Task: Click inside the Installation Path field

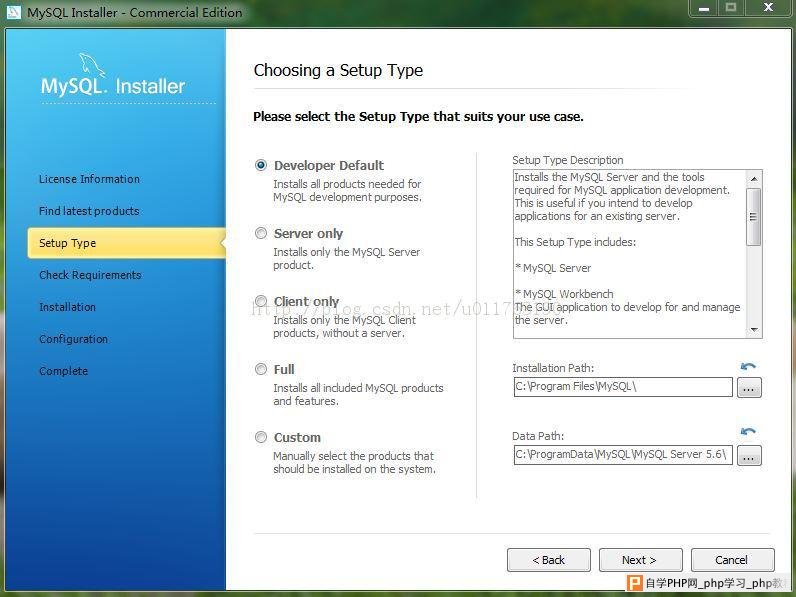Action: click(x=623, y=387)
